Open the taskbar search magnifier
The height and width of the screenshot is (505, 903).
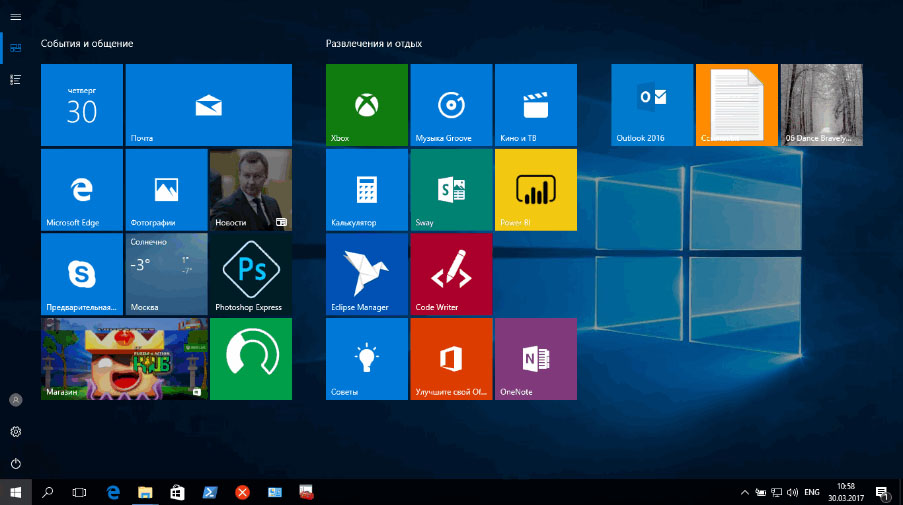(x=48, y=492)
